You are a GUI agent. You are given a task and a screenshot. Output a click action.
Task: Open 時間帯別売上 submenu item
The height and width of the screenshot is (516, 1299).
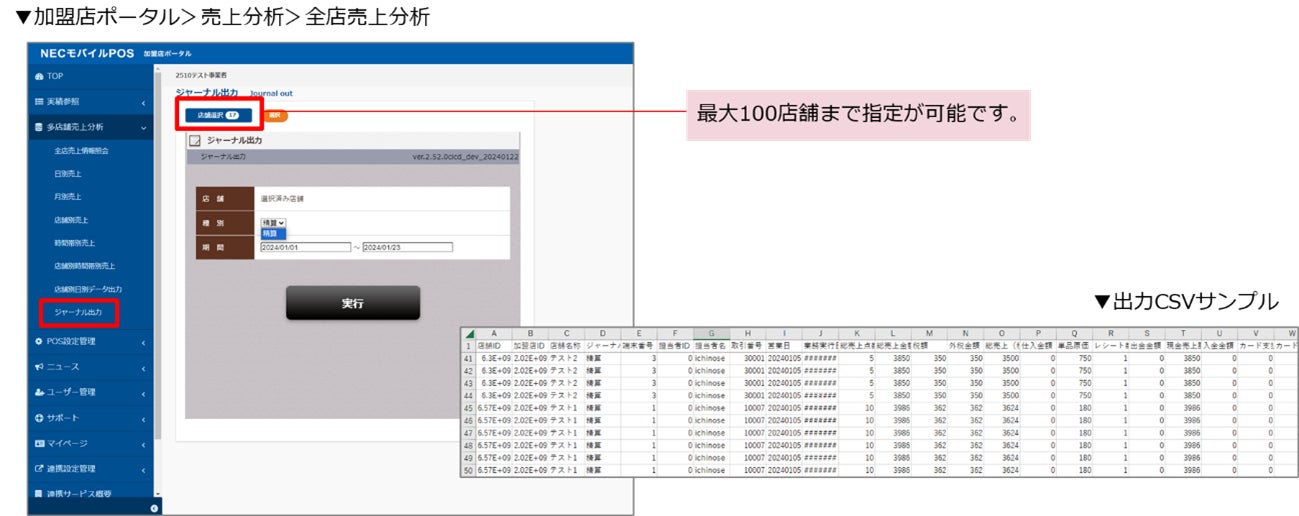(75, 243)
